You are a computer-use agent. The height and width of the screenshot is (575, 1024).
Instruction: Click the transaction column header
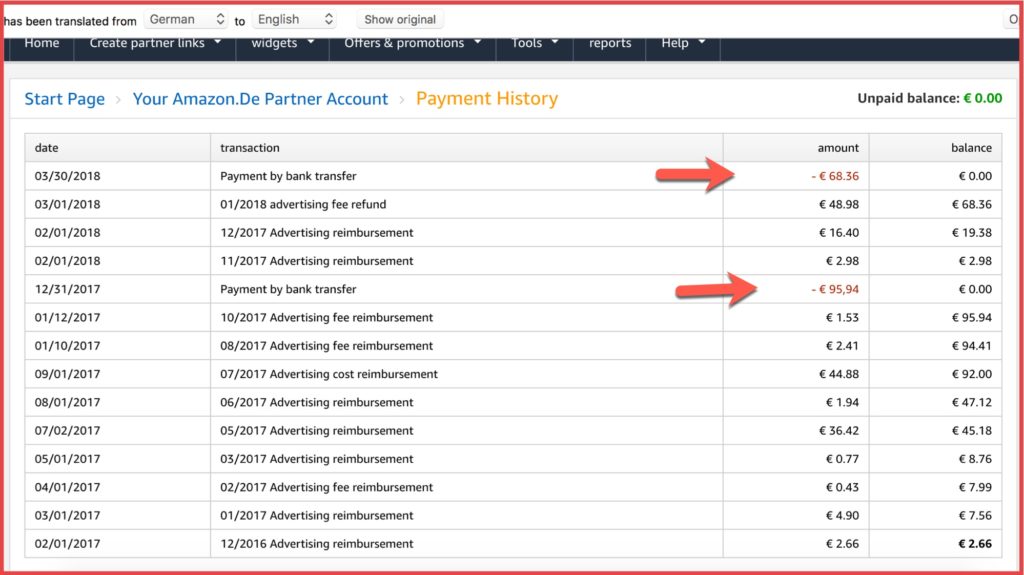pos(466,148)
